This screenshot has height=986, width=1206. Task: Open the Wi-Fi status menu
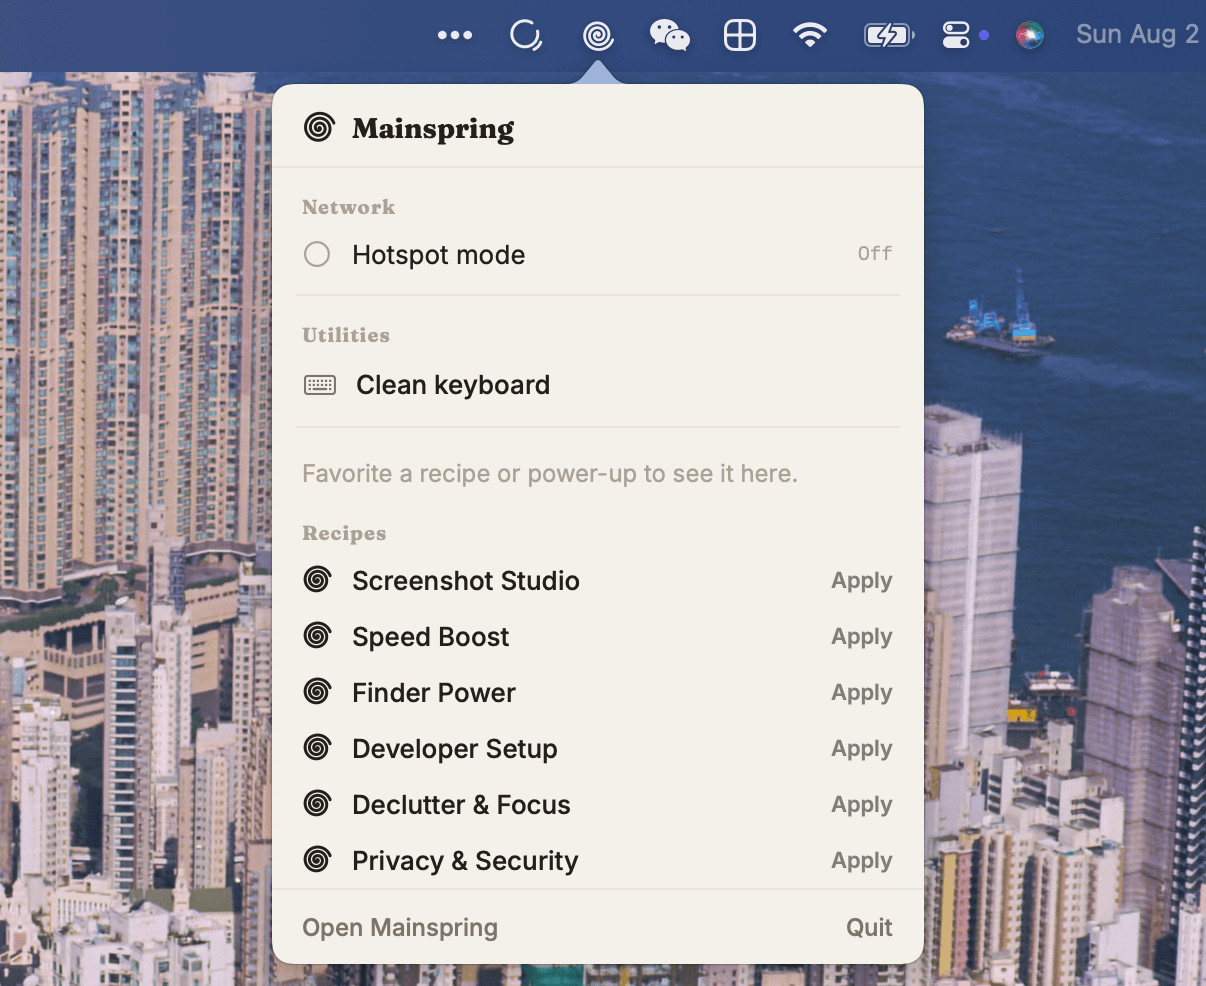(810, 36)
